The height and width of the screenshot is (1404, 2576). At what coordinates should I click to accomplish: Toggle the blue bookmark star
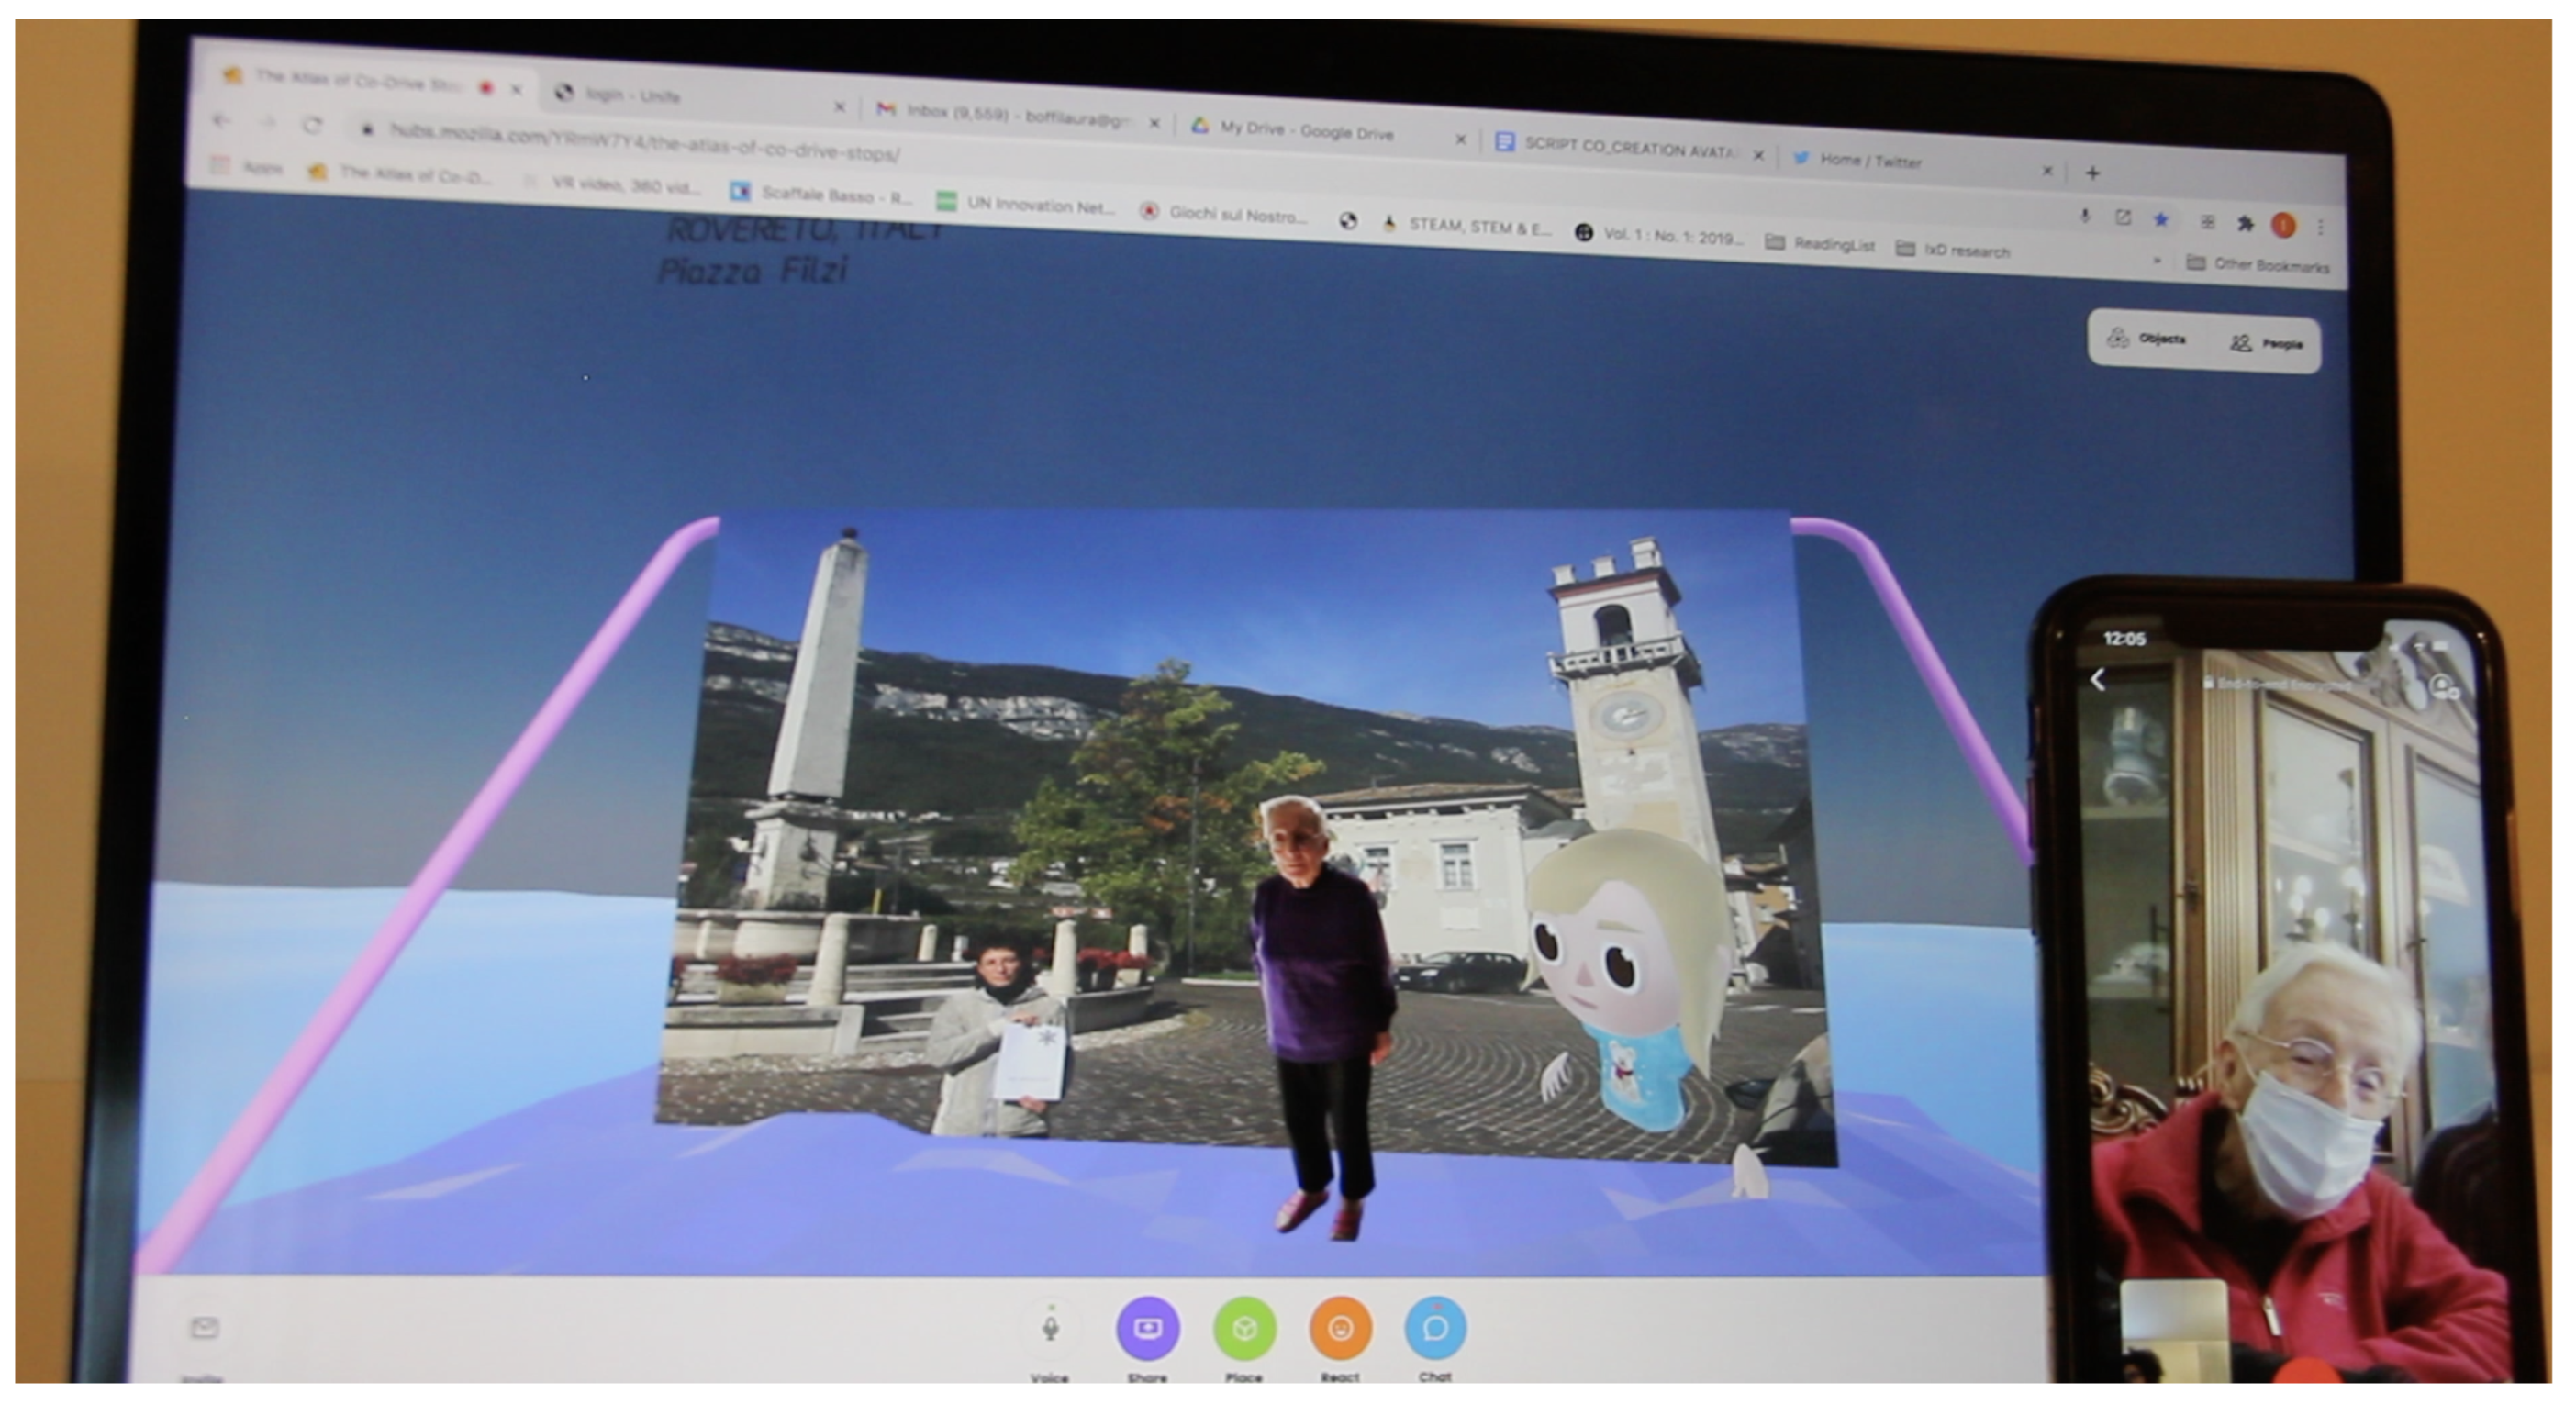point(2161,220)
